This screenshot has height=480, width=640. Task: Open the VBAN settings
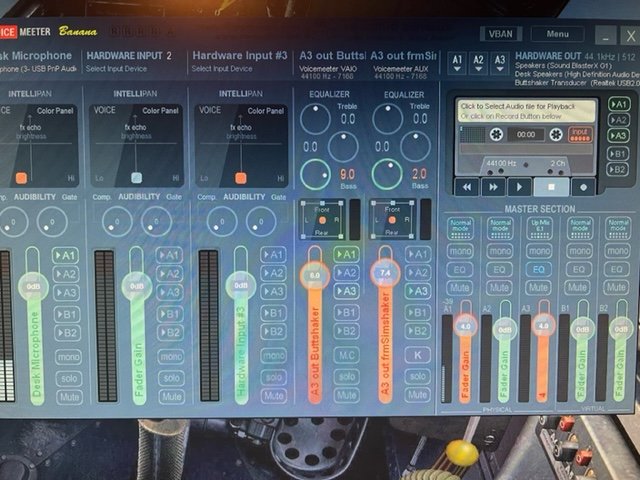point(500,34)
